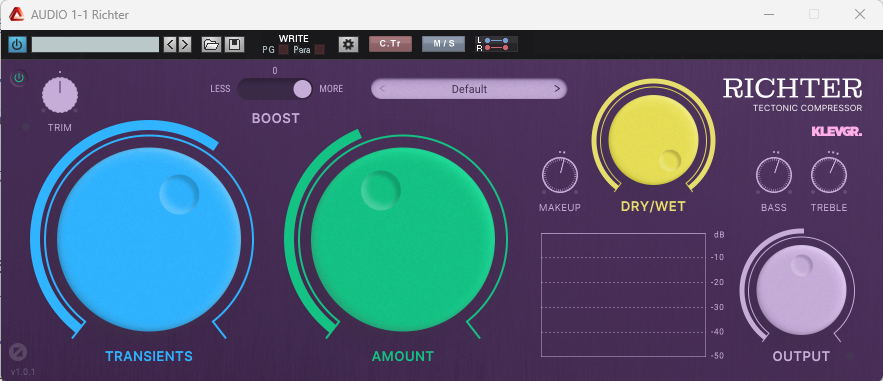This screenshot has height=381, width=883.
Task: Click the BOOST label
Action: [x=275, y=118]
